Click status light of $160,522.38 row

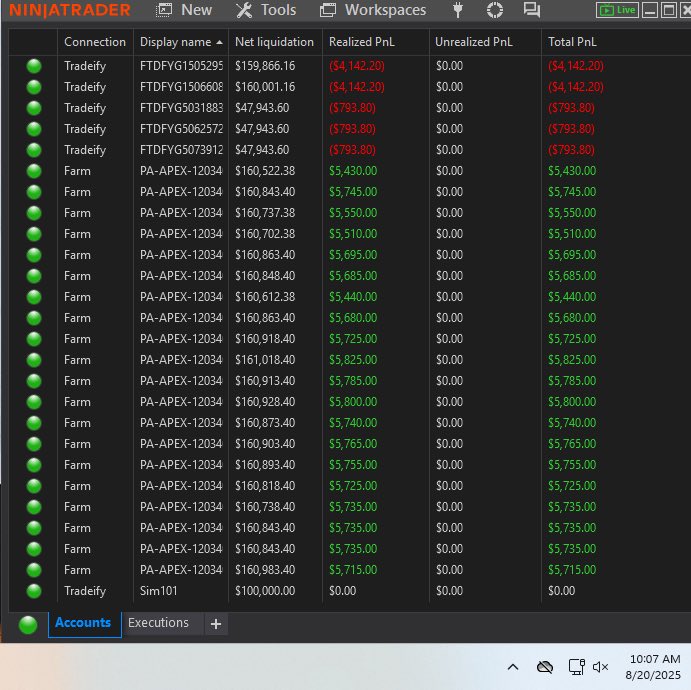[x=34, y=171]
